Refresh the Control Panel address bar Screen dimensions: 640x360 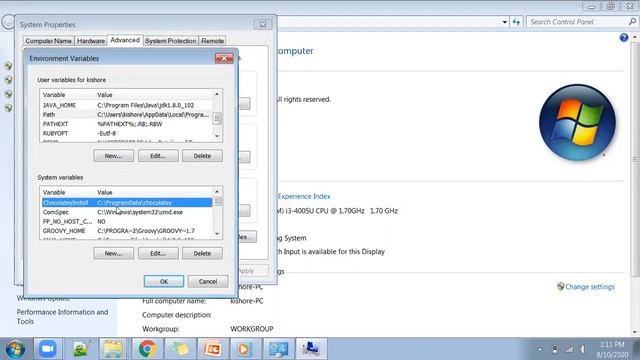pos(516,22)
